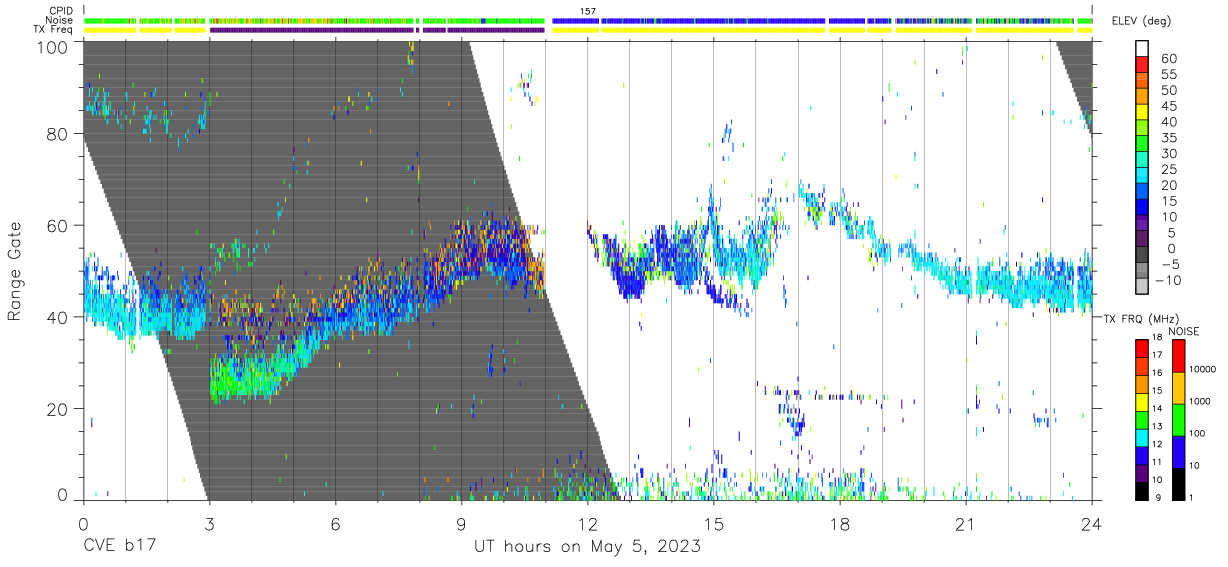The width and height of the screenshot is (1228, 567).
Task: Click the Noise row label at top left
Action: pos(61,20)
